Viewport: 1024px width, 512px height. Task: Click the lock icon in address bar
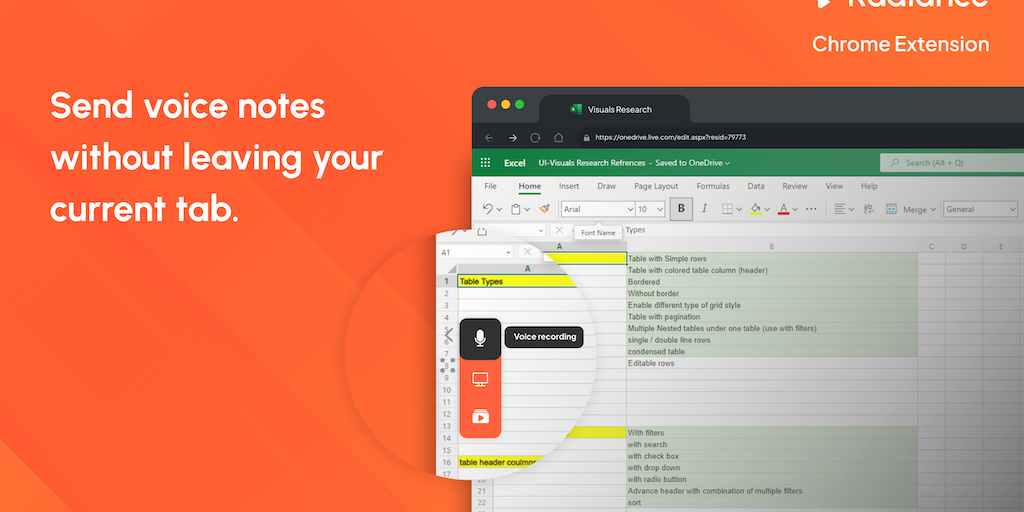pyautogui.click(x=586, y=138)
